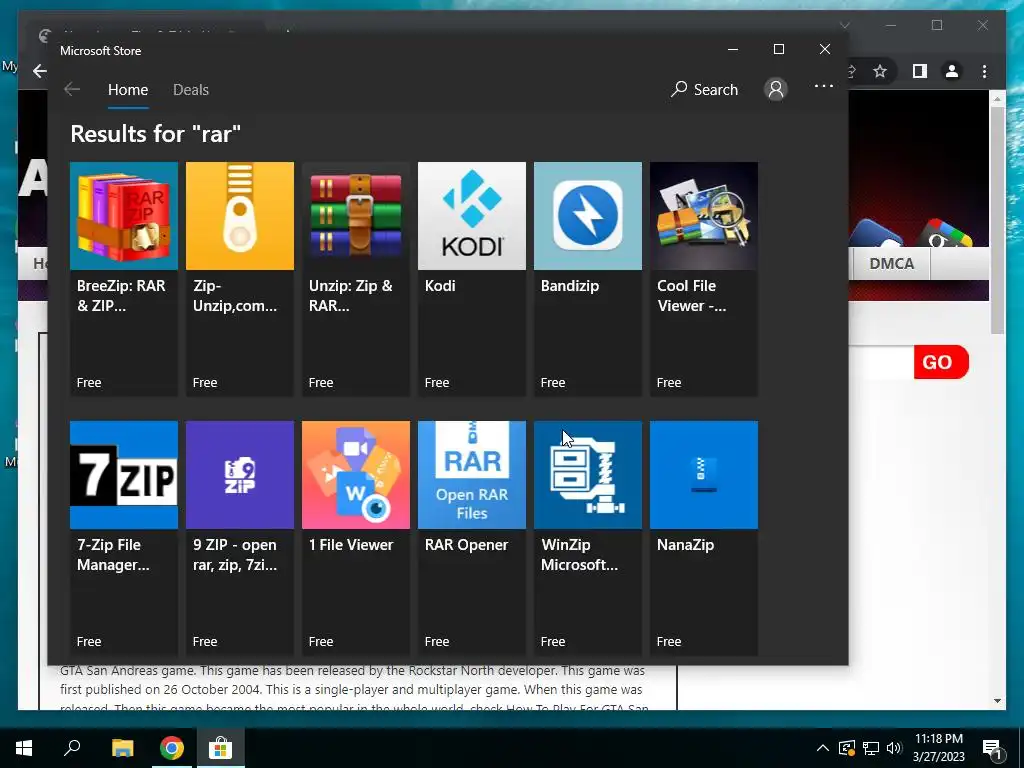
Task: Switch to the Deals tab
Action: (191, 89)
